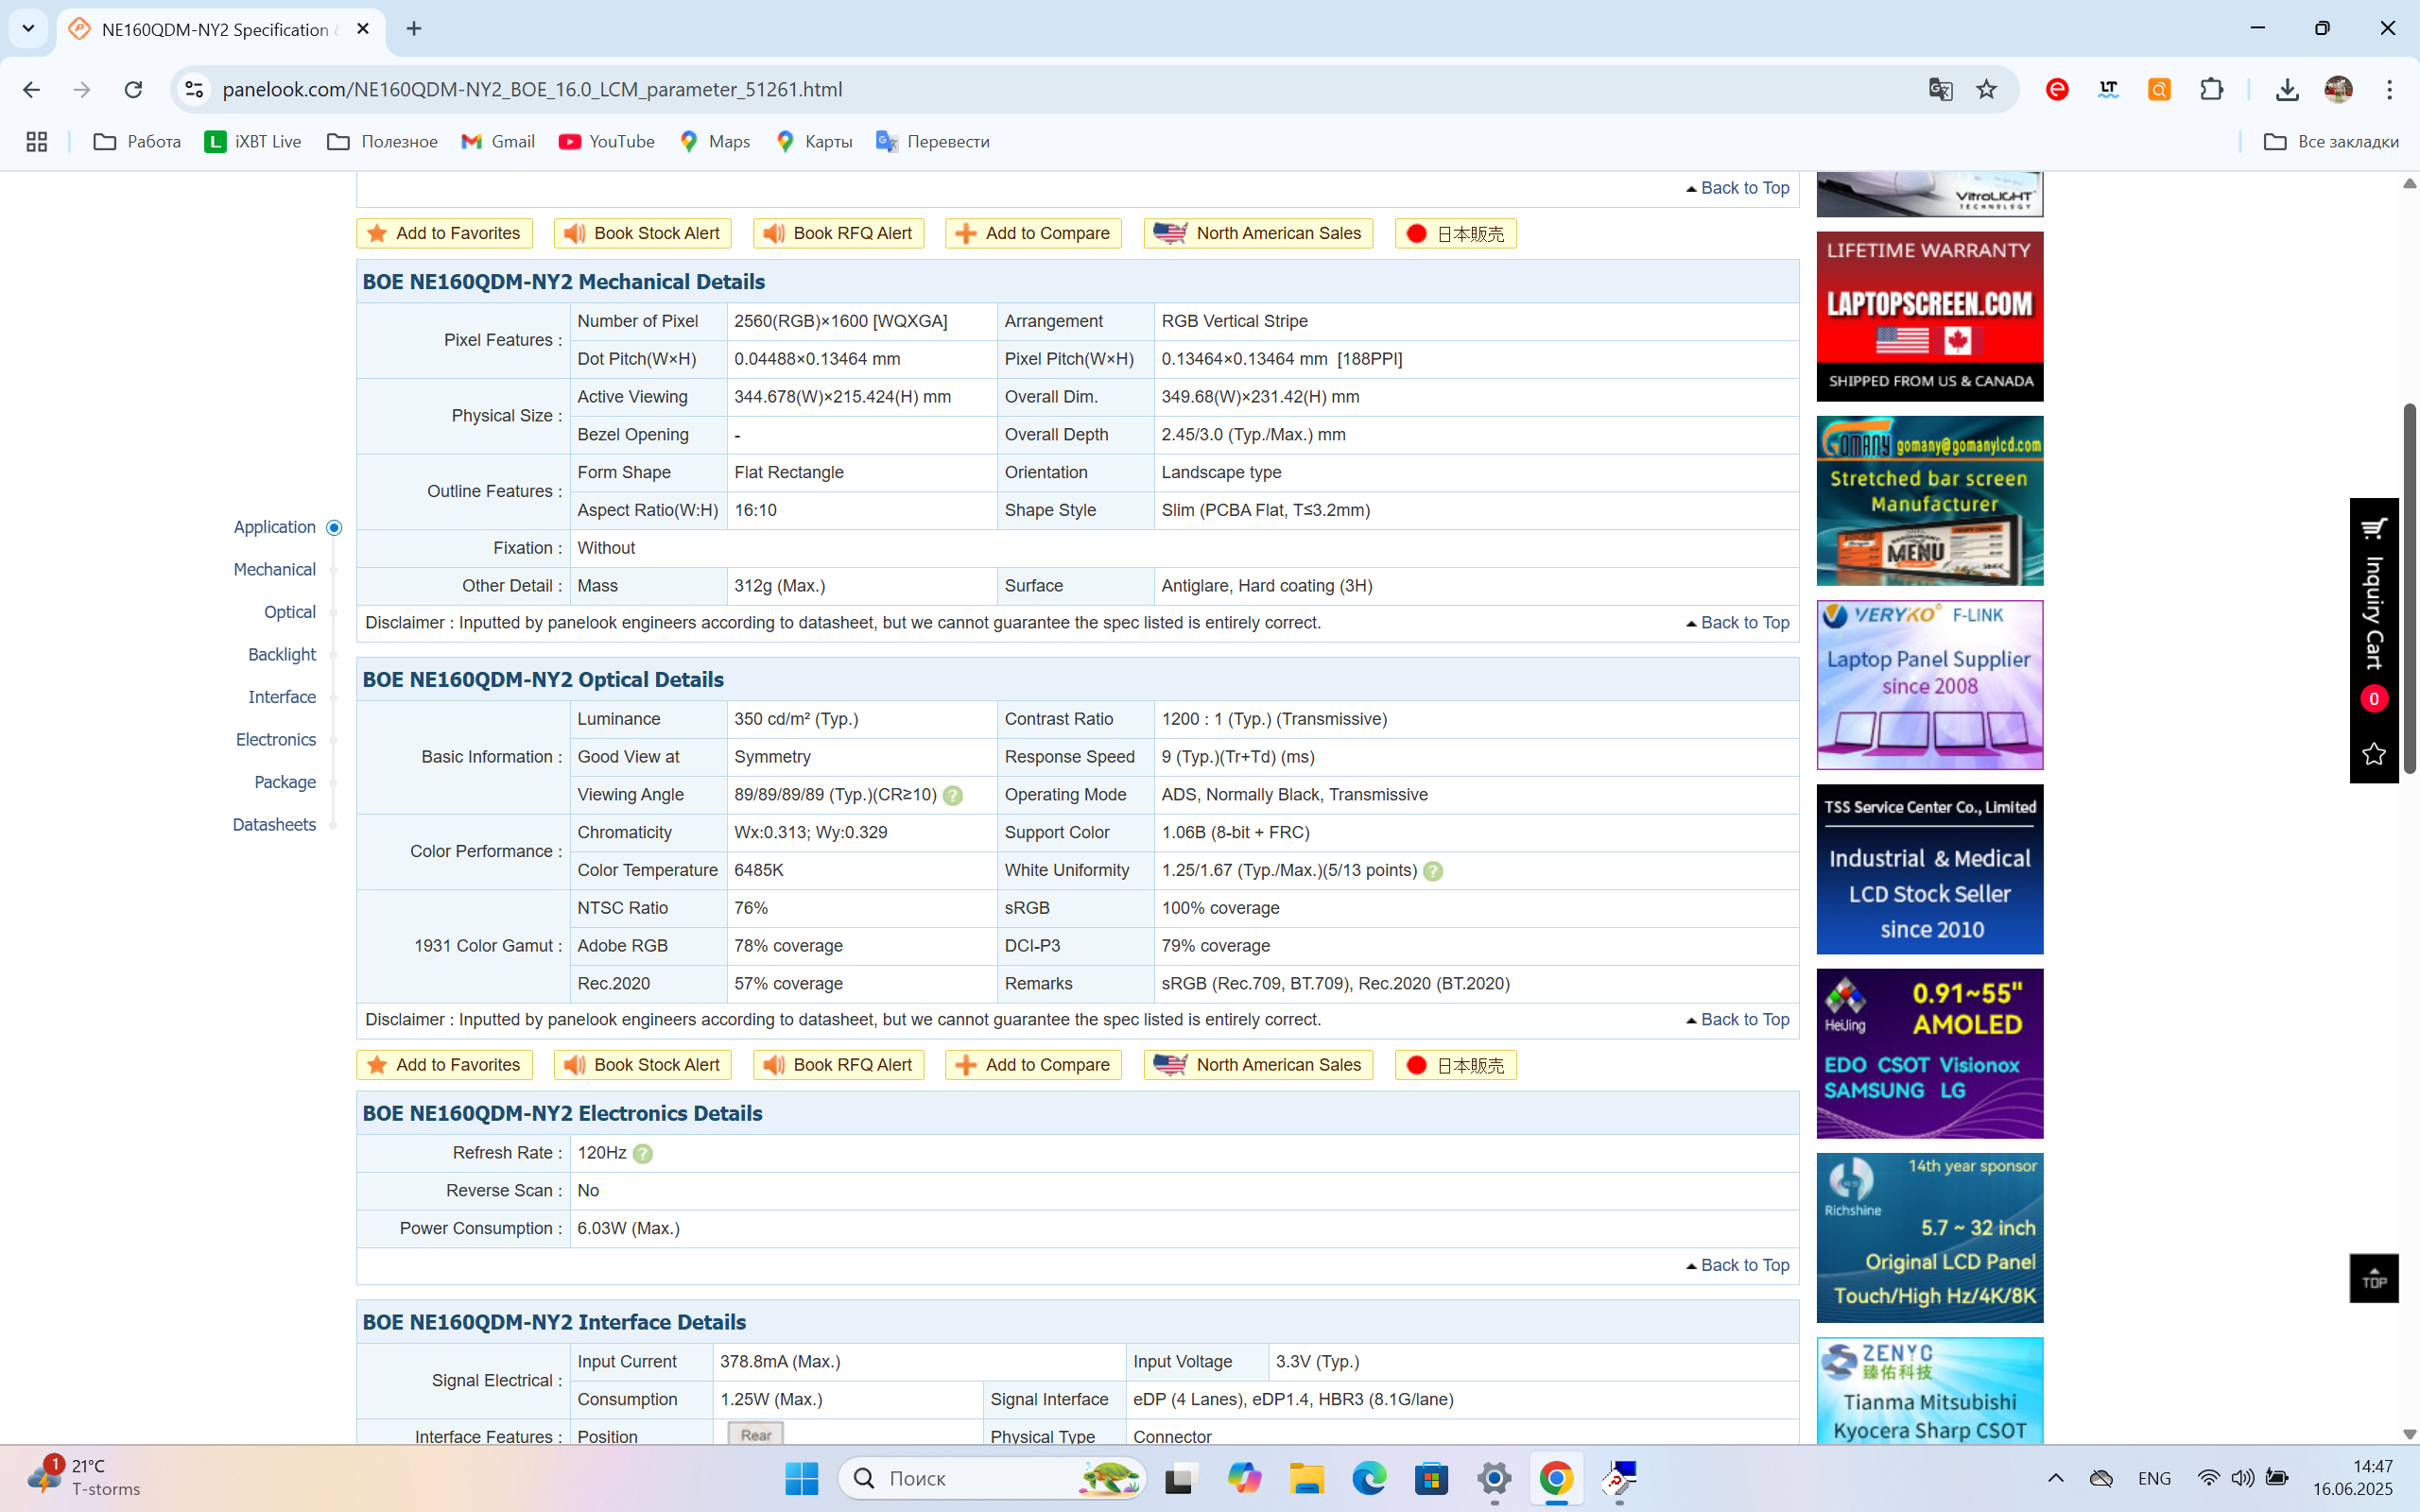Select the Application radio marker in sidebar
The height and width of the screenshot is (1512, 2420).
334,528
